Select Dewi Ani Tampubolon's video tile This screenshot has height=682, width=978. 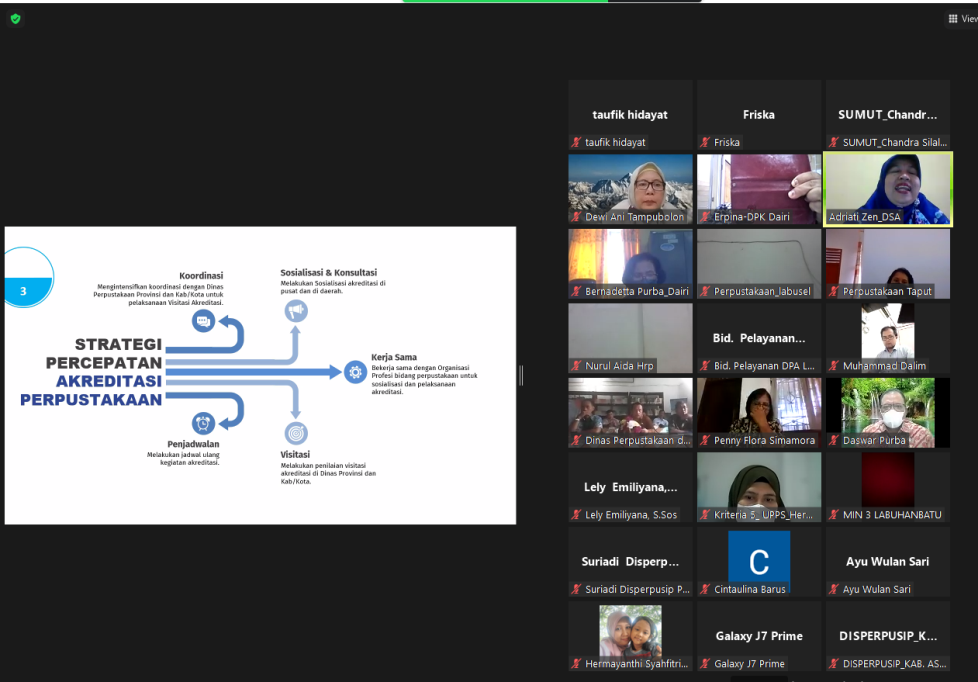(x=630, y=188)
